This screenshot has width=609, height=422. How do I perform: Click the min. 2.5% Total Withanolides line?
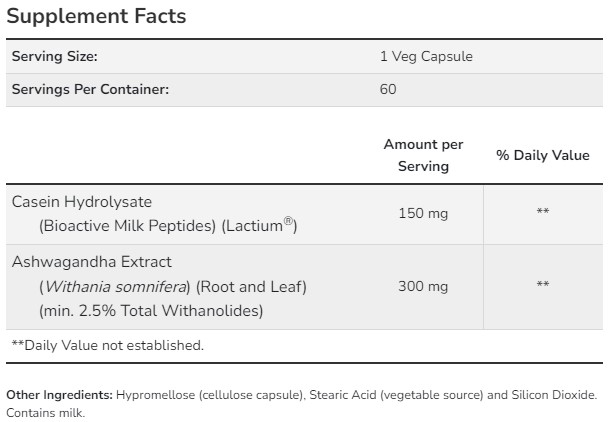coord(150,311)
